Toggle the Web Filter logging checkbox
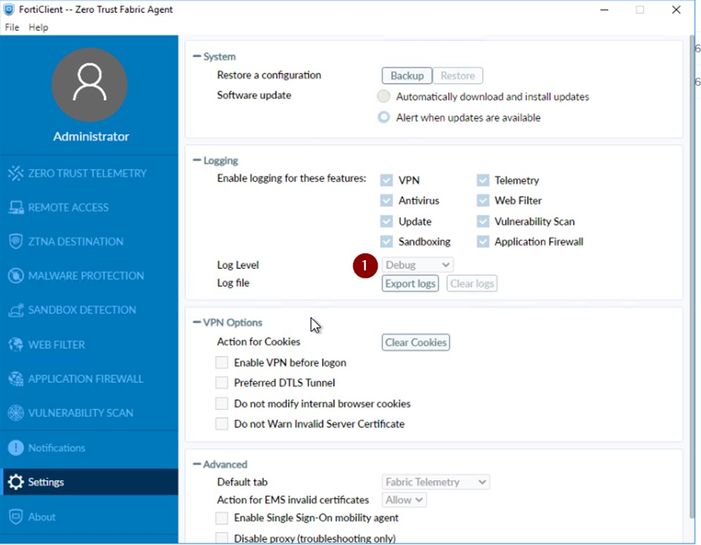Screen dimensions: 701x545 coord(483,200)
